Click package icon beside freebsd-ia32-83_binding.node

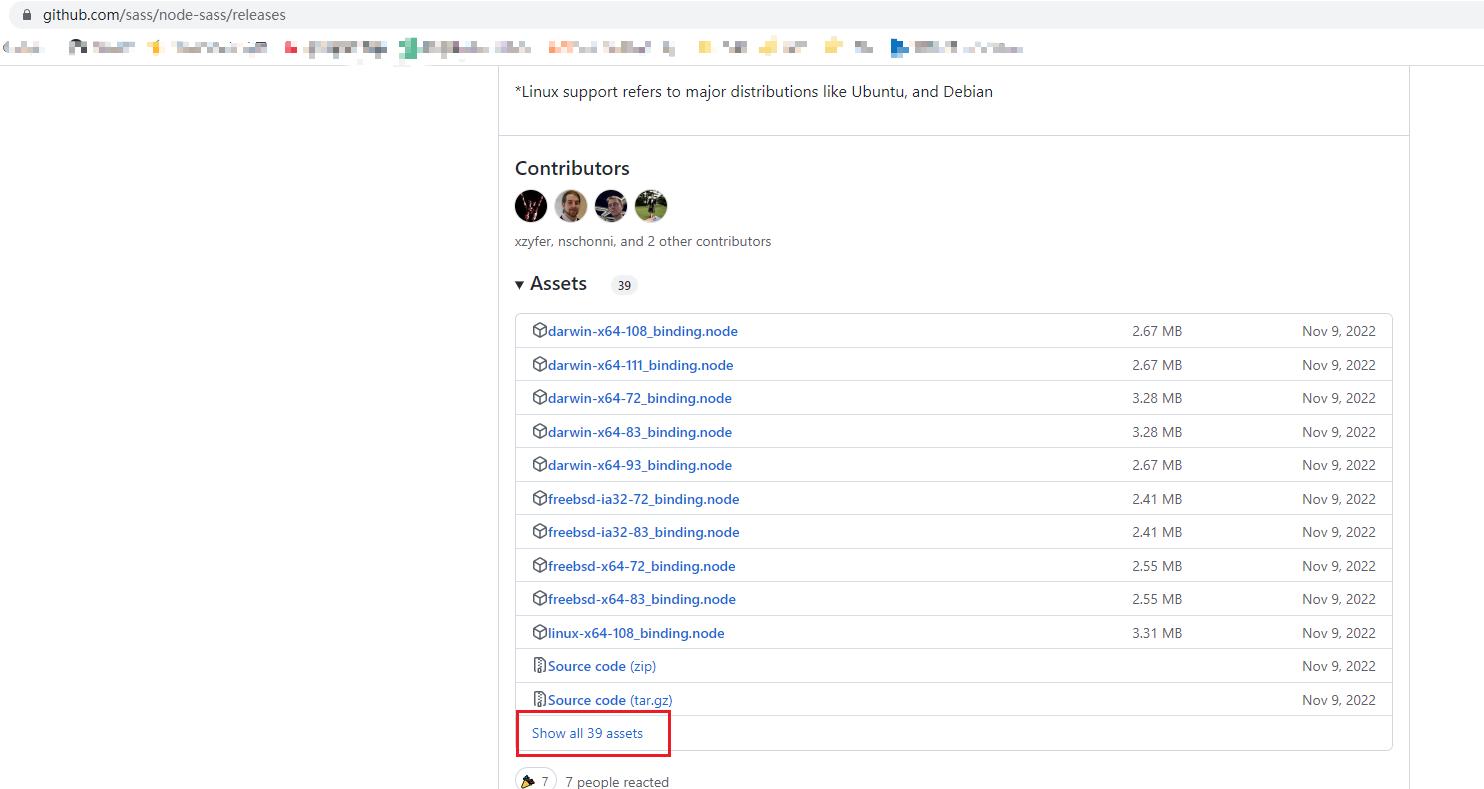click(x=540, y=532)
